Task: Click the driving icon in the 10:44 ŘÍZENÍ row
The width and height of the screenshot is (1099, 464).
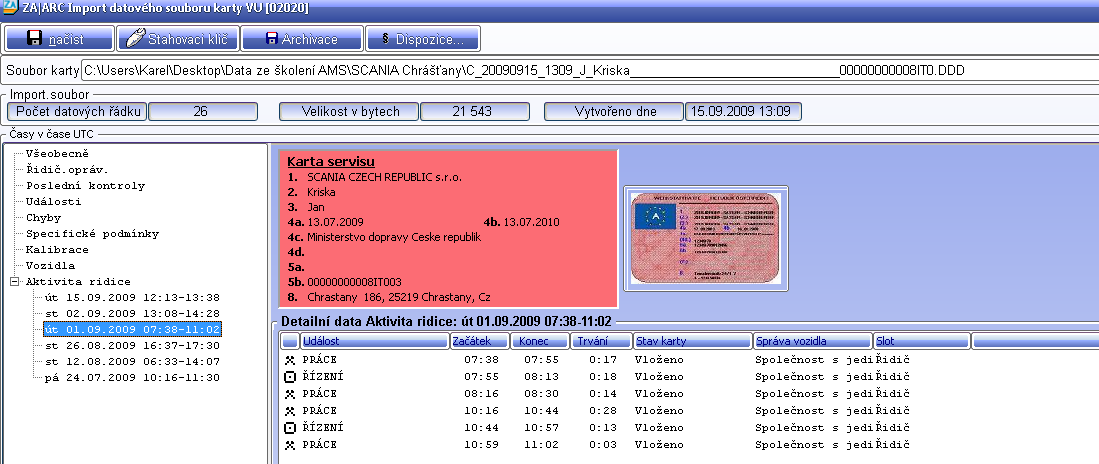Action: [x=289, y=428]
